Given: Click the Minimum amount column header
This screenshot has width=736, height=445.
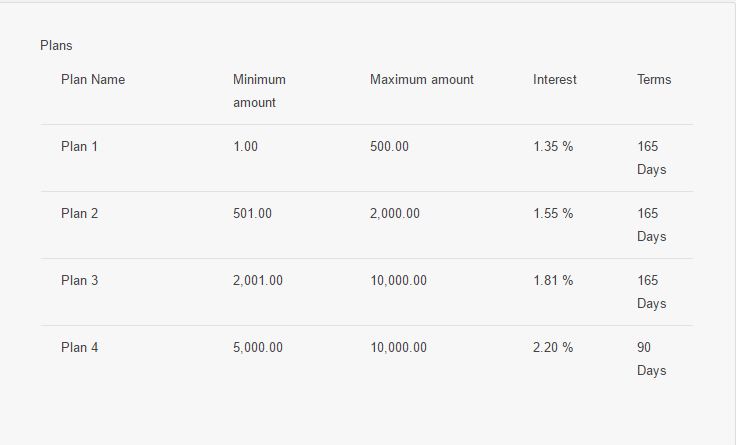Looking at the screenshot, I should 259,91.
